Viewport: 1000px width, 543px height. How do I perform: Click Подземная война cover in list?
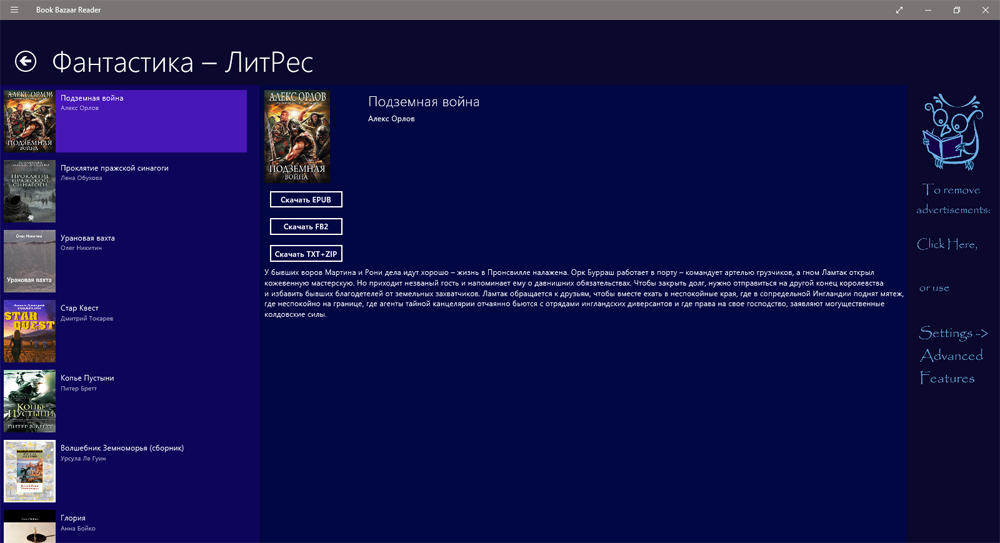29,121
